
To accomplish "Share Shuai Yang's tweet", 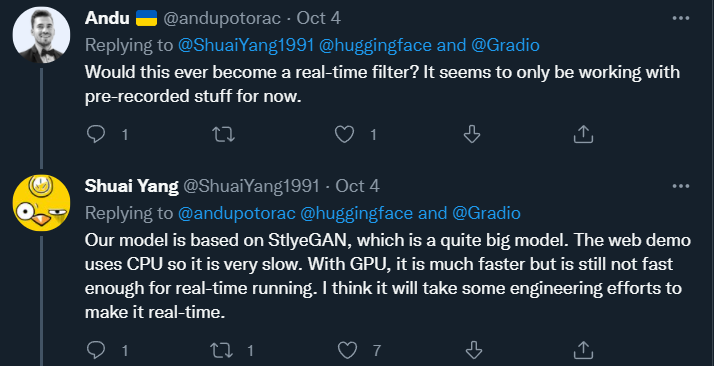I will pos(583,350).
